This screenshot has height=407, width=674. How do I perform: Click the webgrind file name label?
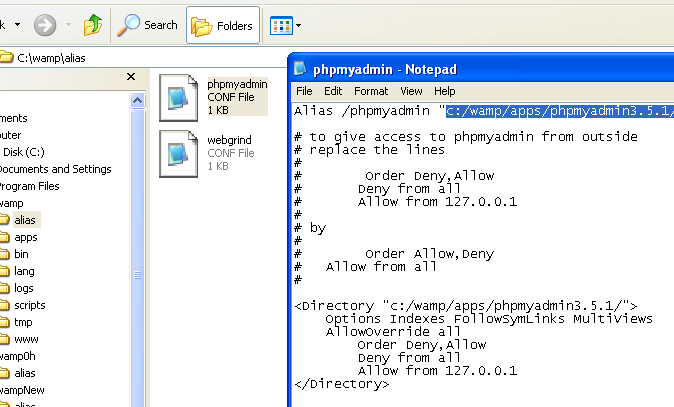pos(229,140)
